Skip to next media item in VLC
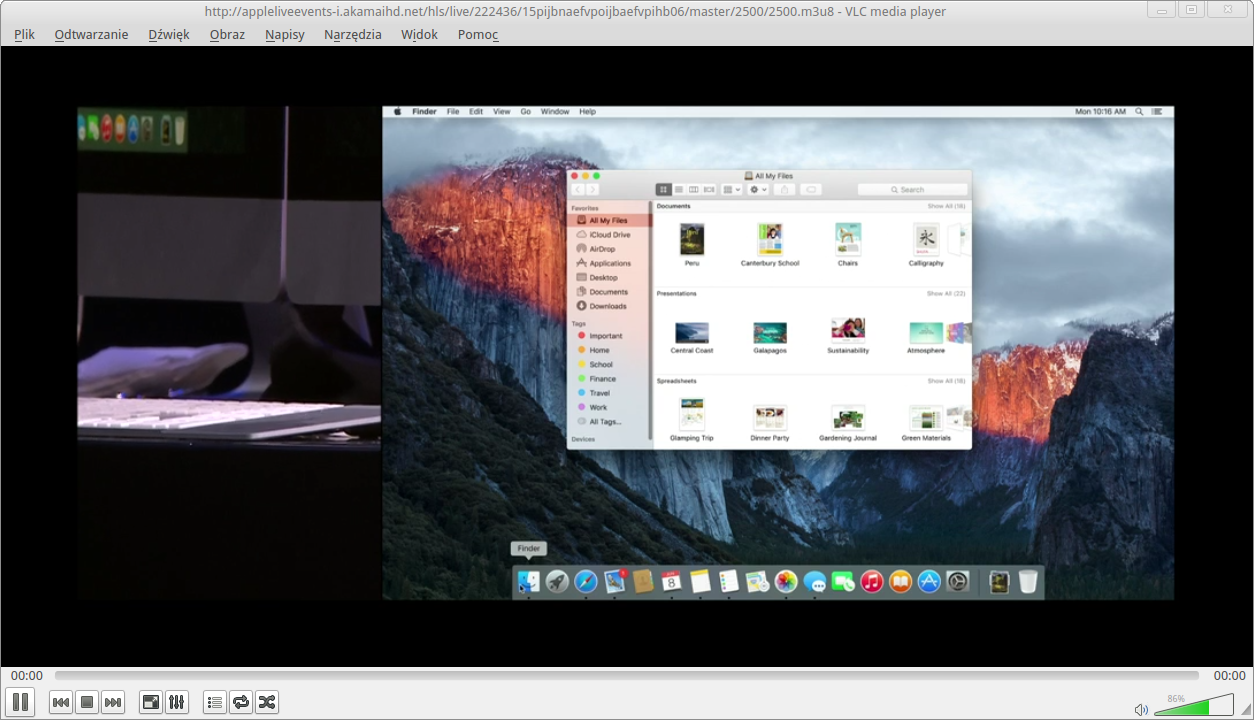This screenshot has width=1254, height=720. [113, 702]
